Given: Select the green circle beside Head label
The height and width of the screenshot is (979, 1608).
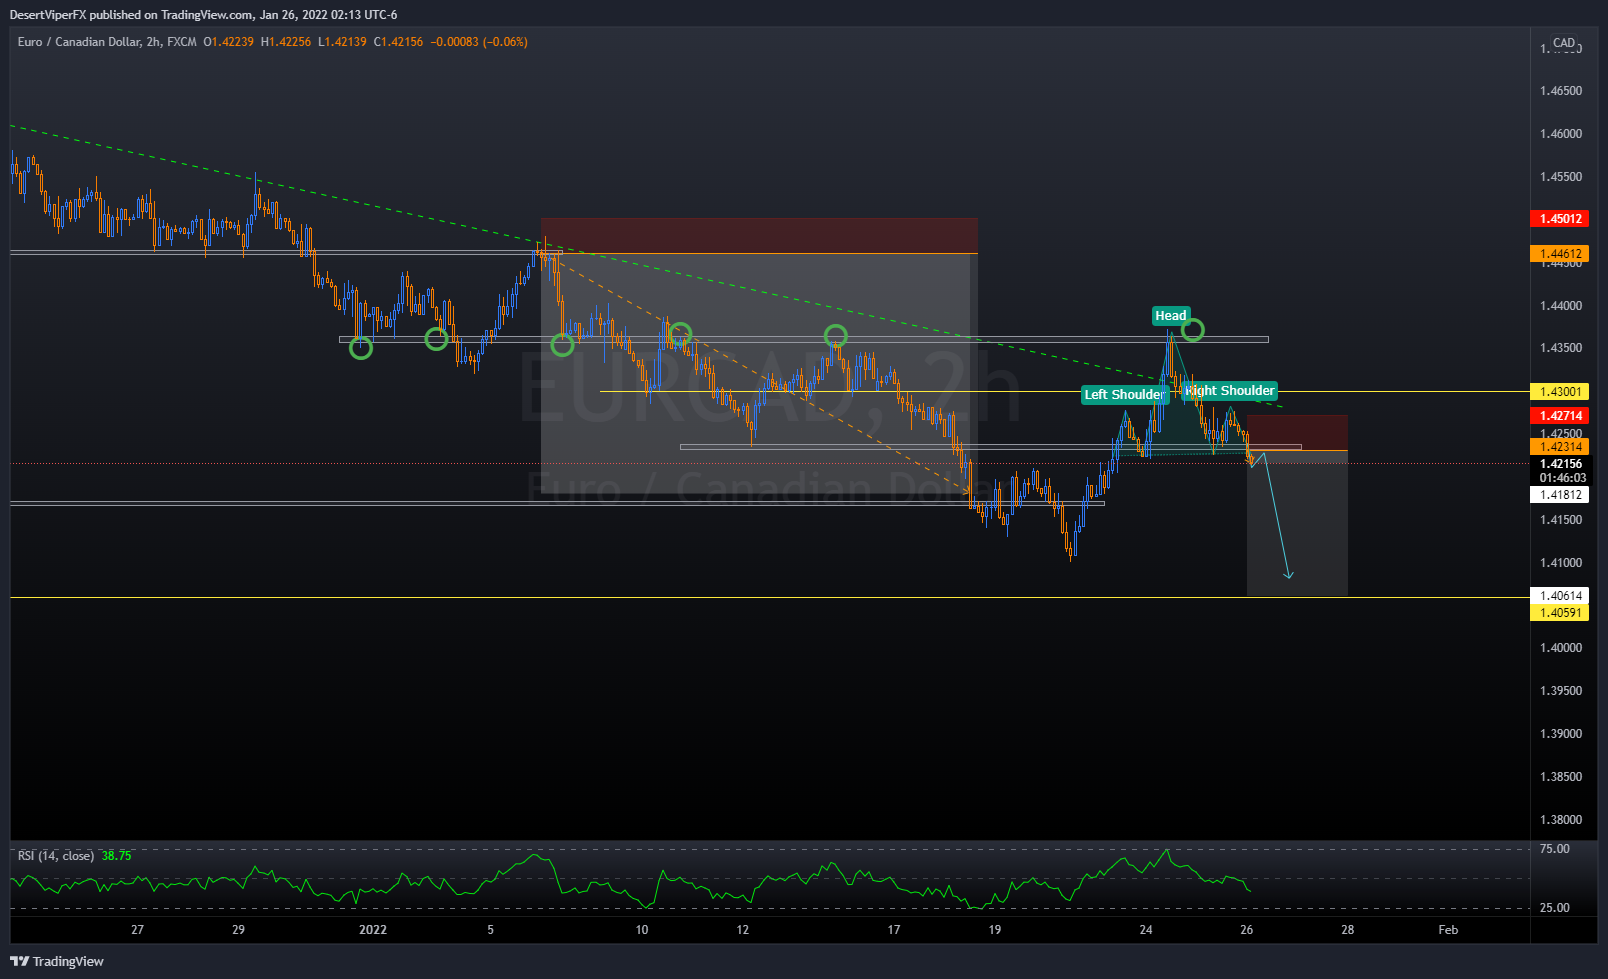Looking at the screenshot, I should tap(1193, 329).
